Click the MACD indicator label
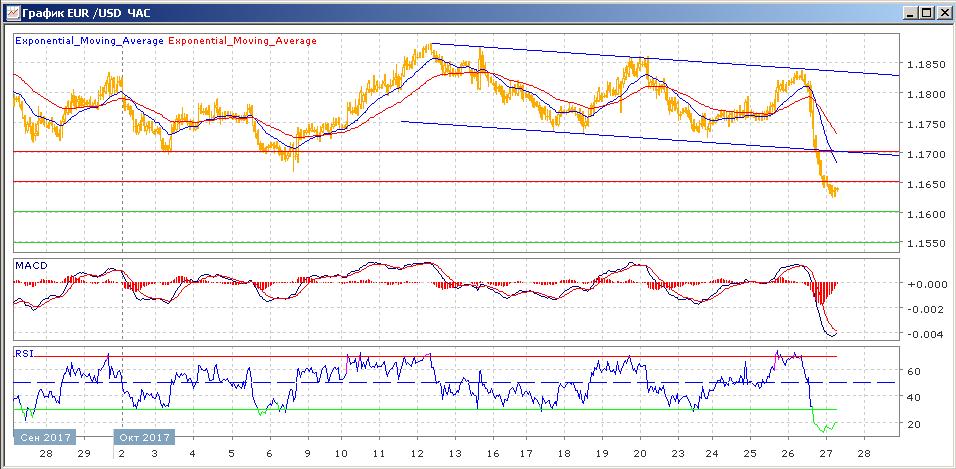Image resolution: width=956 pixels, height=469 pixels. click(29, 266)
